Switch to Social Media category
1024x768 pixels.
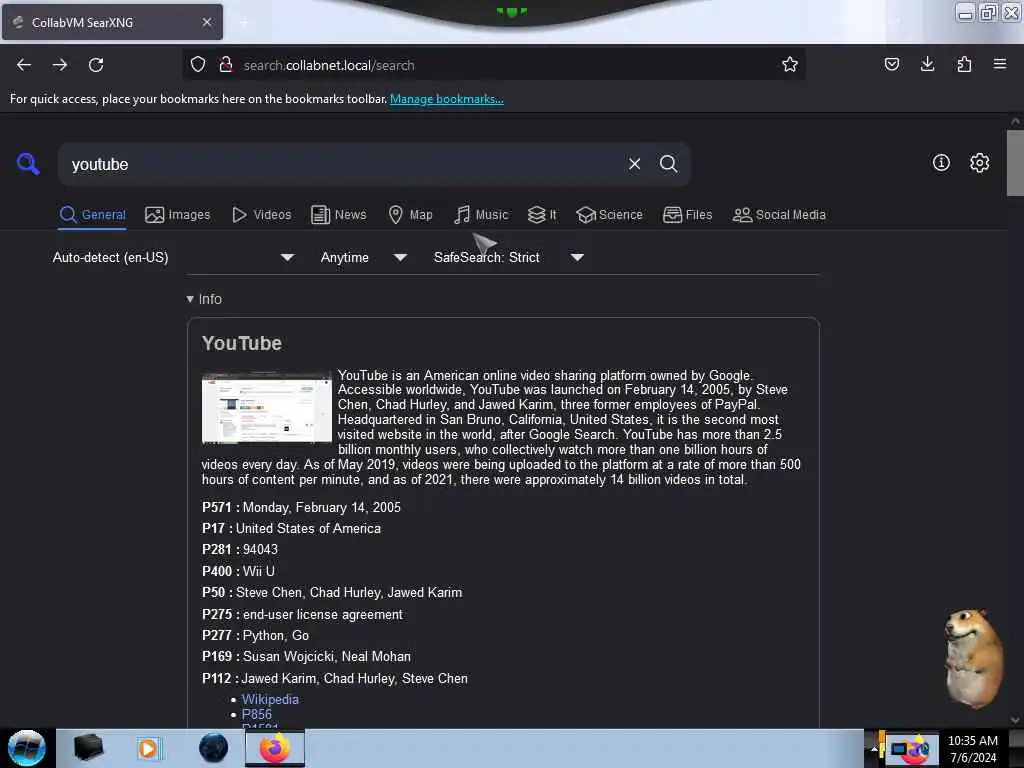click(x=779, y=215)
